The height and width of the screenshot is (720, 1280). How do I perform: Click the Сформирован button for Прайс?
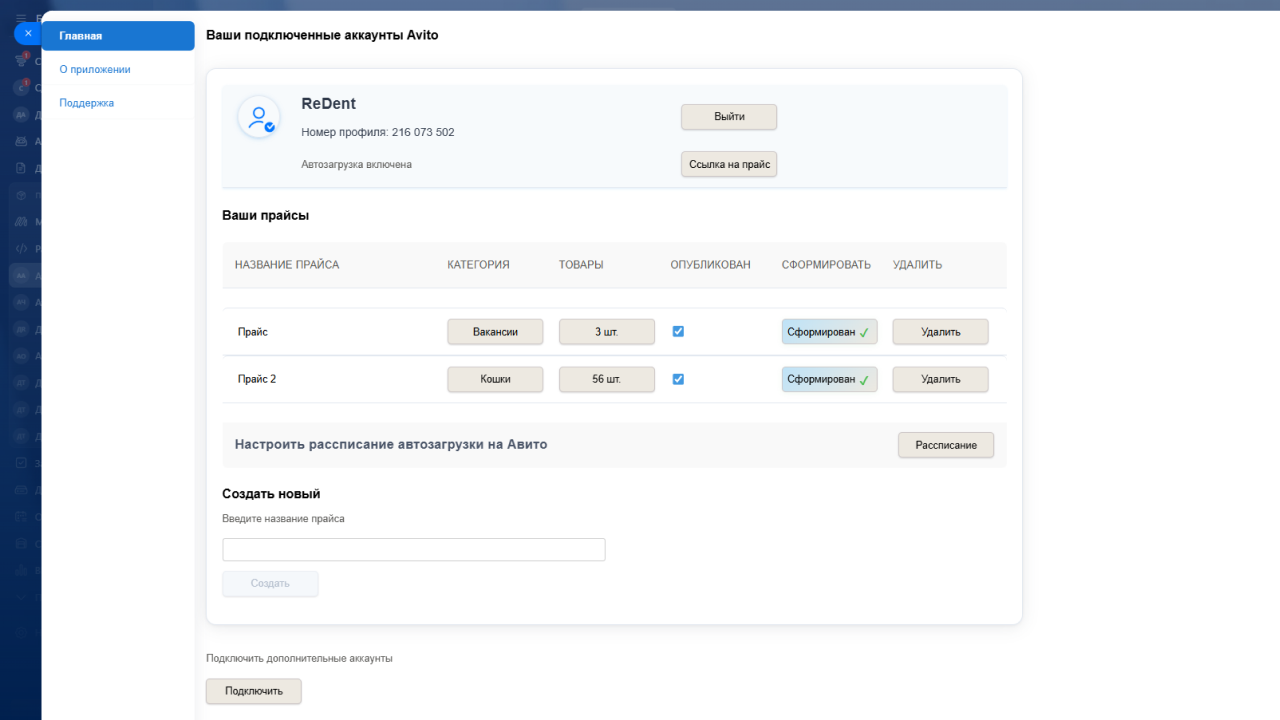pos(829,332)
